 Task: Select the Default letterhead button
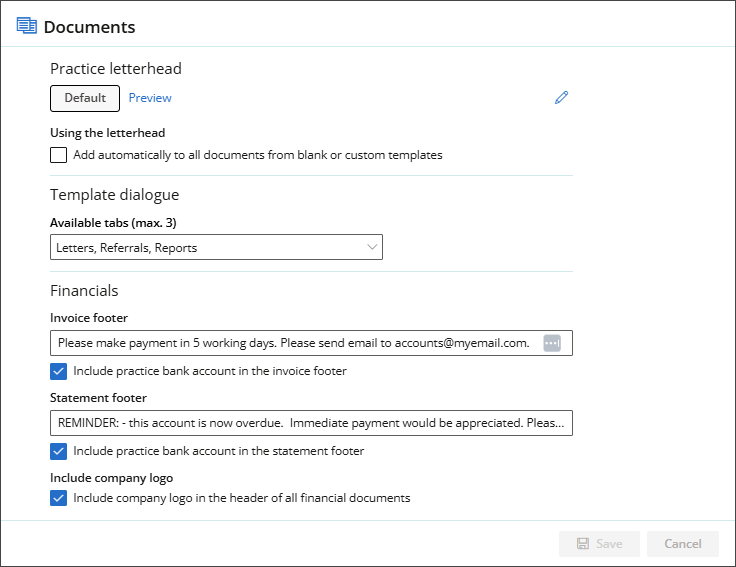85,98
